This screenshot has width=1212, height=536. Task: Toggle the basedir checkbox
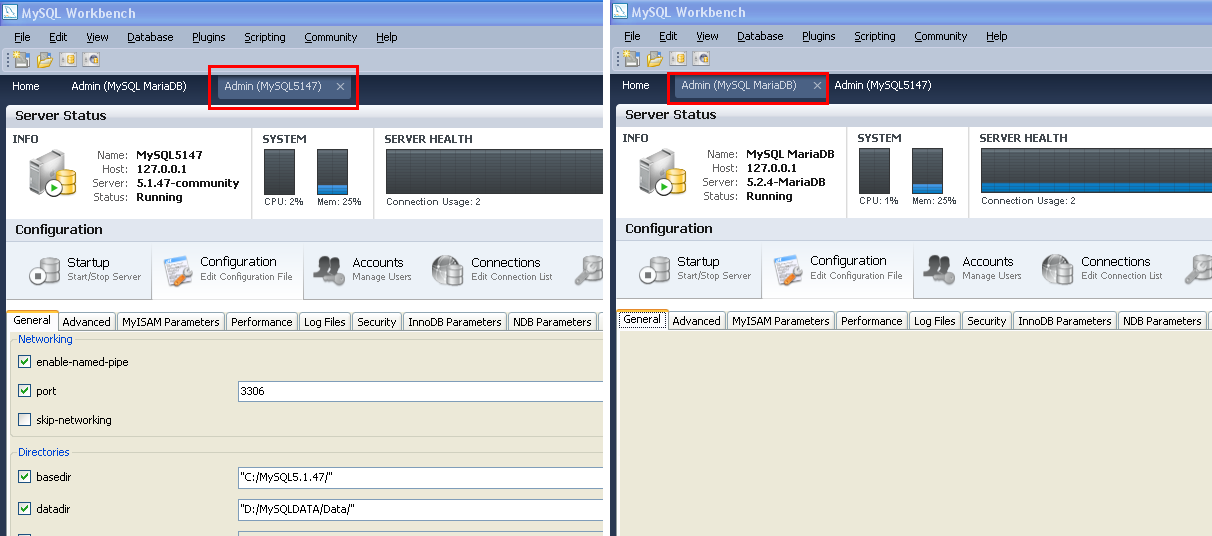25,477
